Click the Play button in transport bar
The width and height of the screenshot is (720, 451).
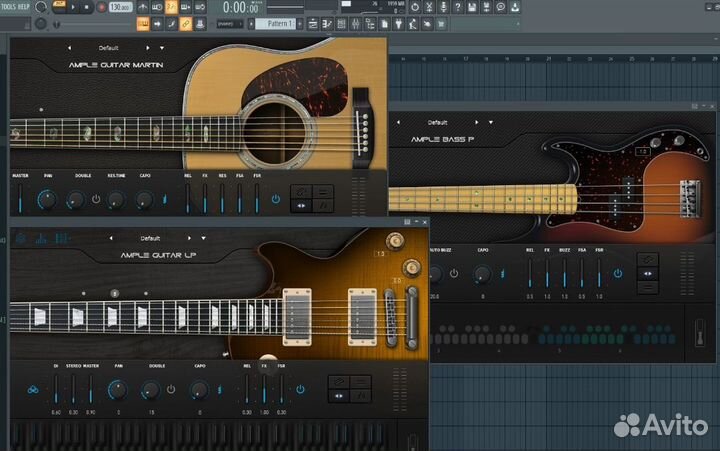tap(75, 7)
